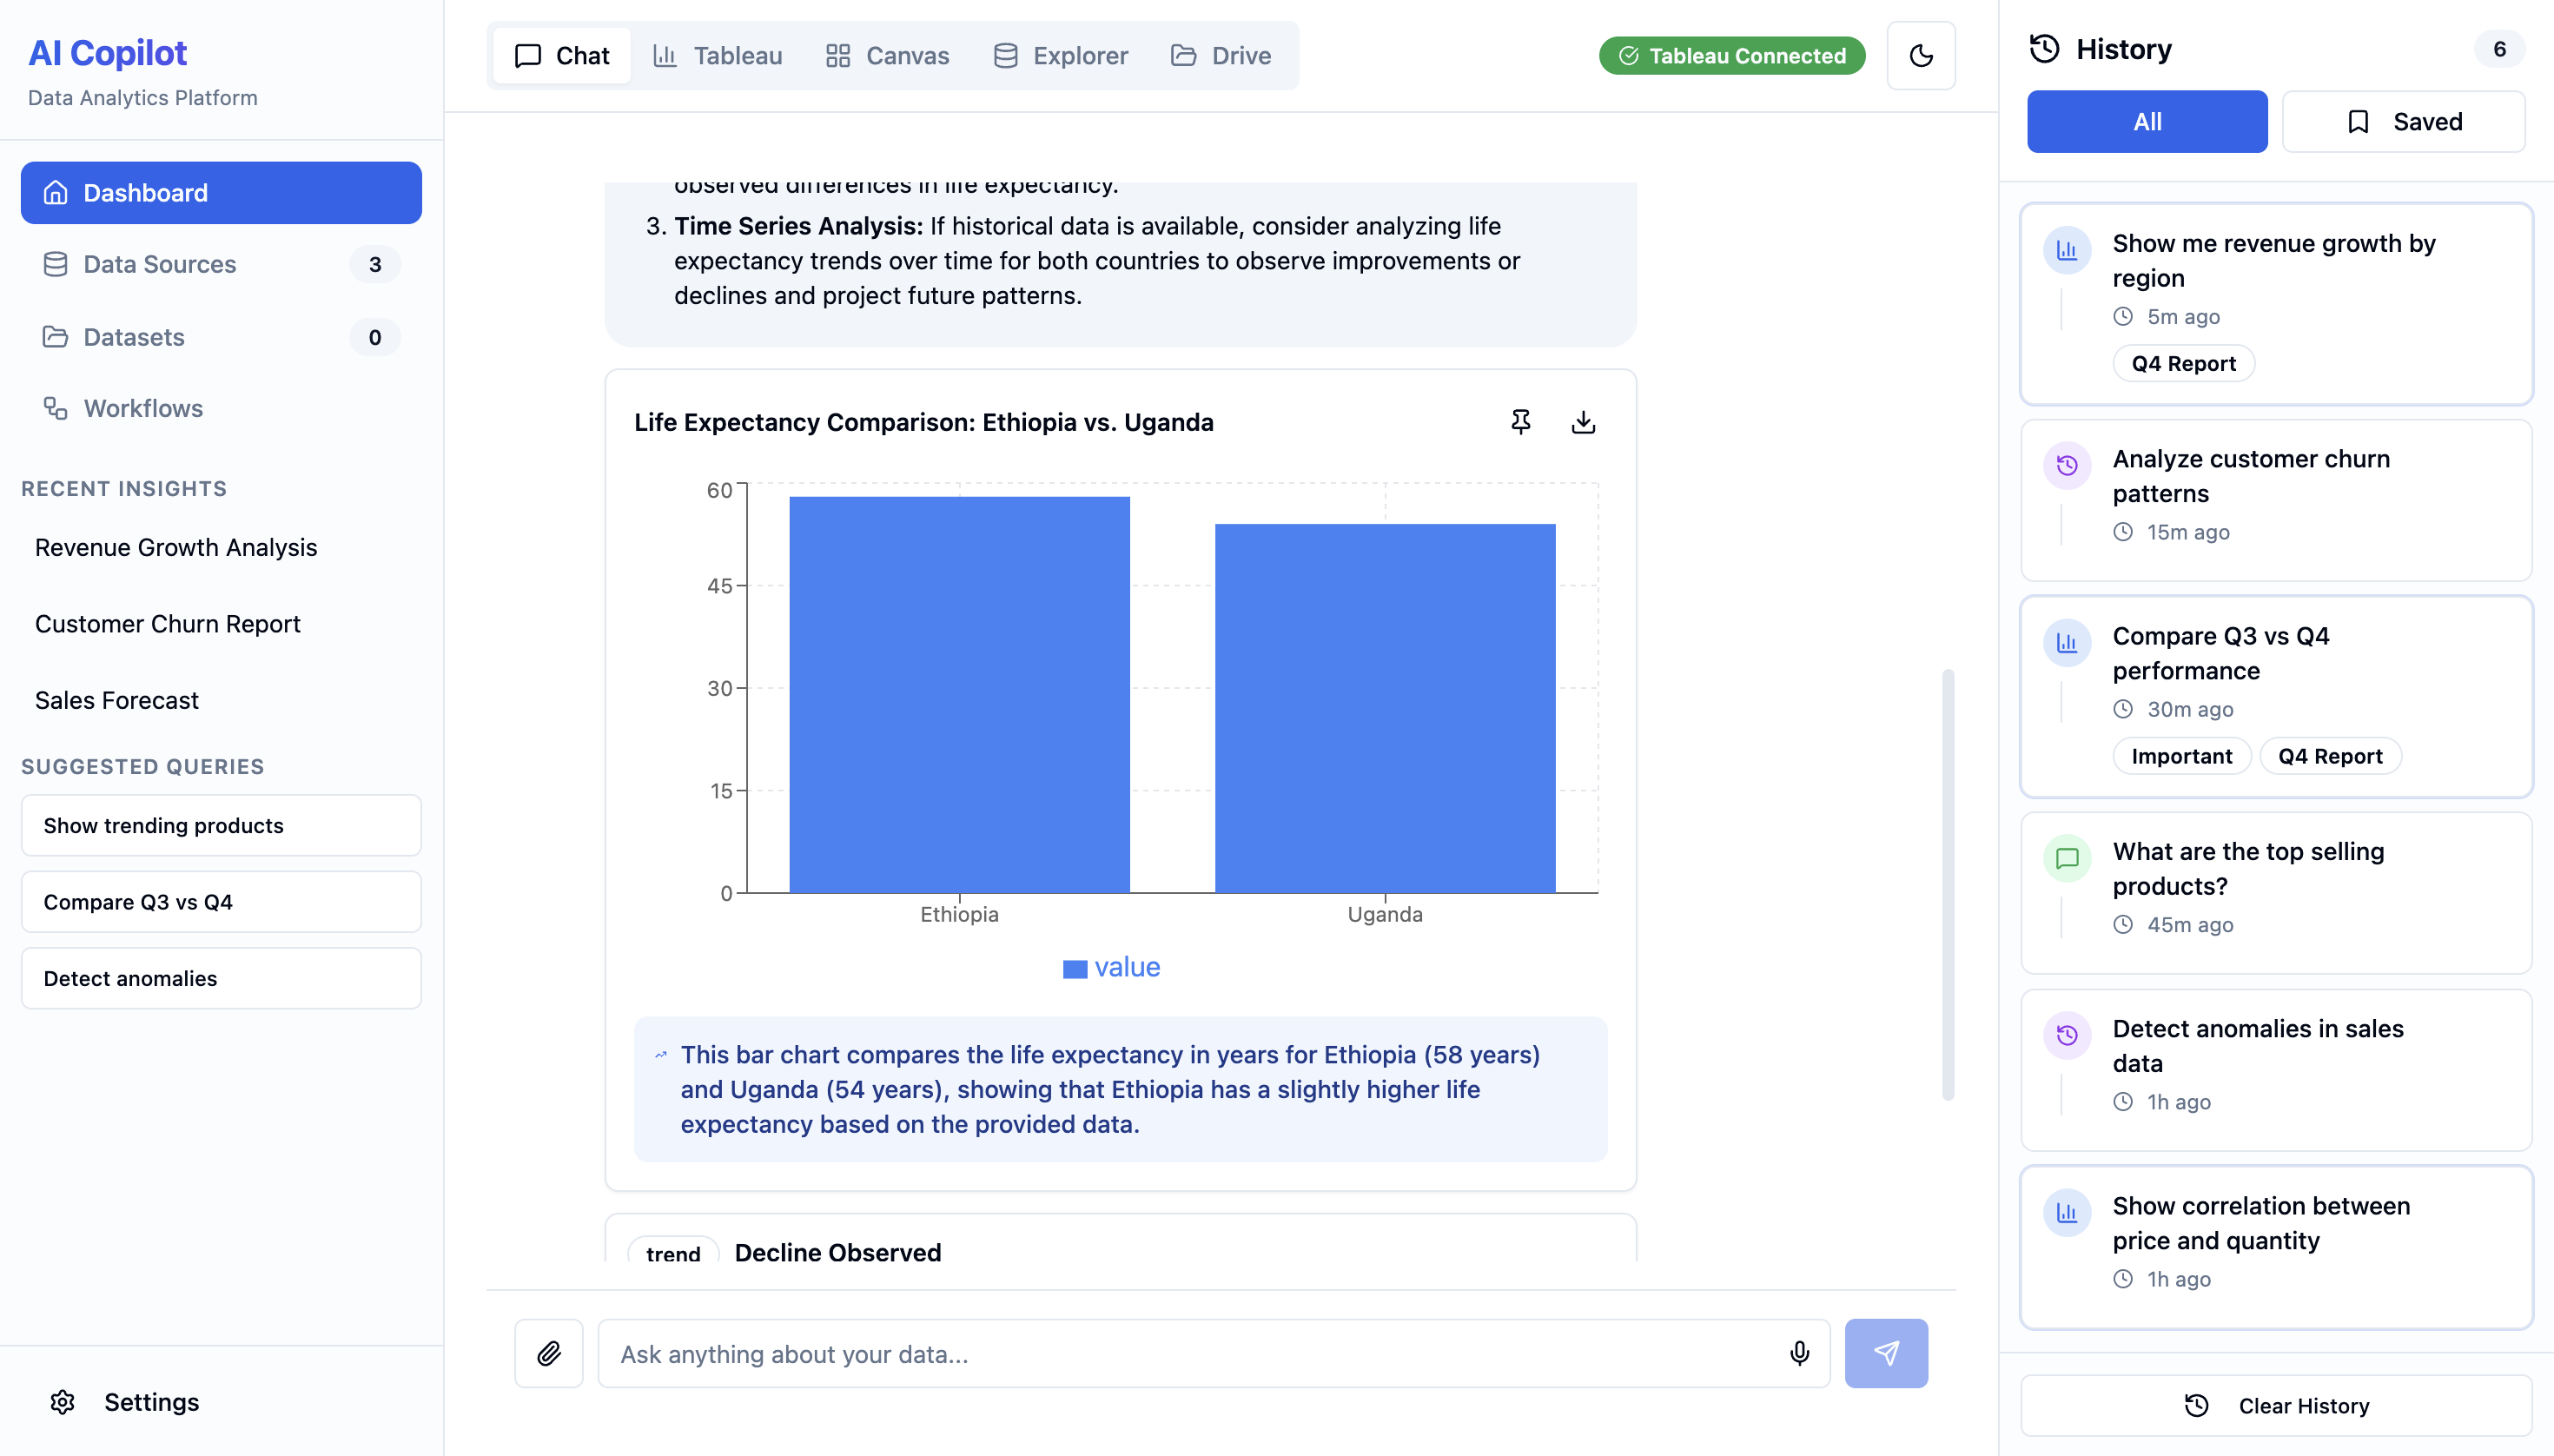Image resolution: width=2554 pixels, height=1456 pixels.
Task: Click the value legend color swatch
Action: click(1075, 969)
